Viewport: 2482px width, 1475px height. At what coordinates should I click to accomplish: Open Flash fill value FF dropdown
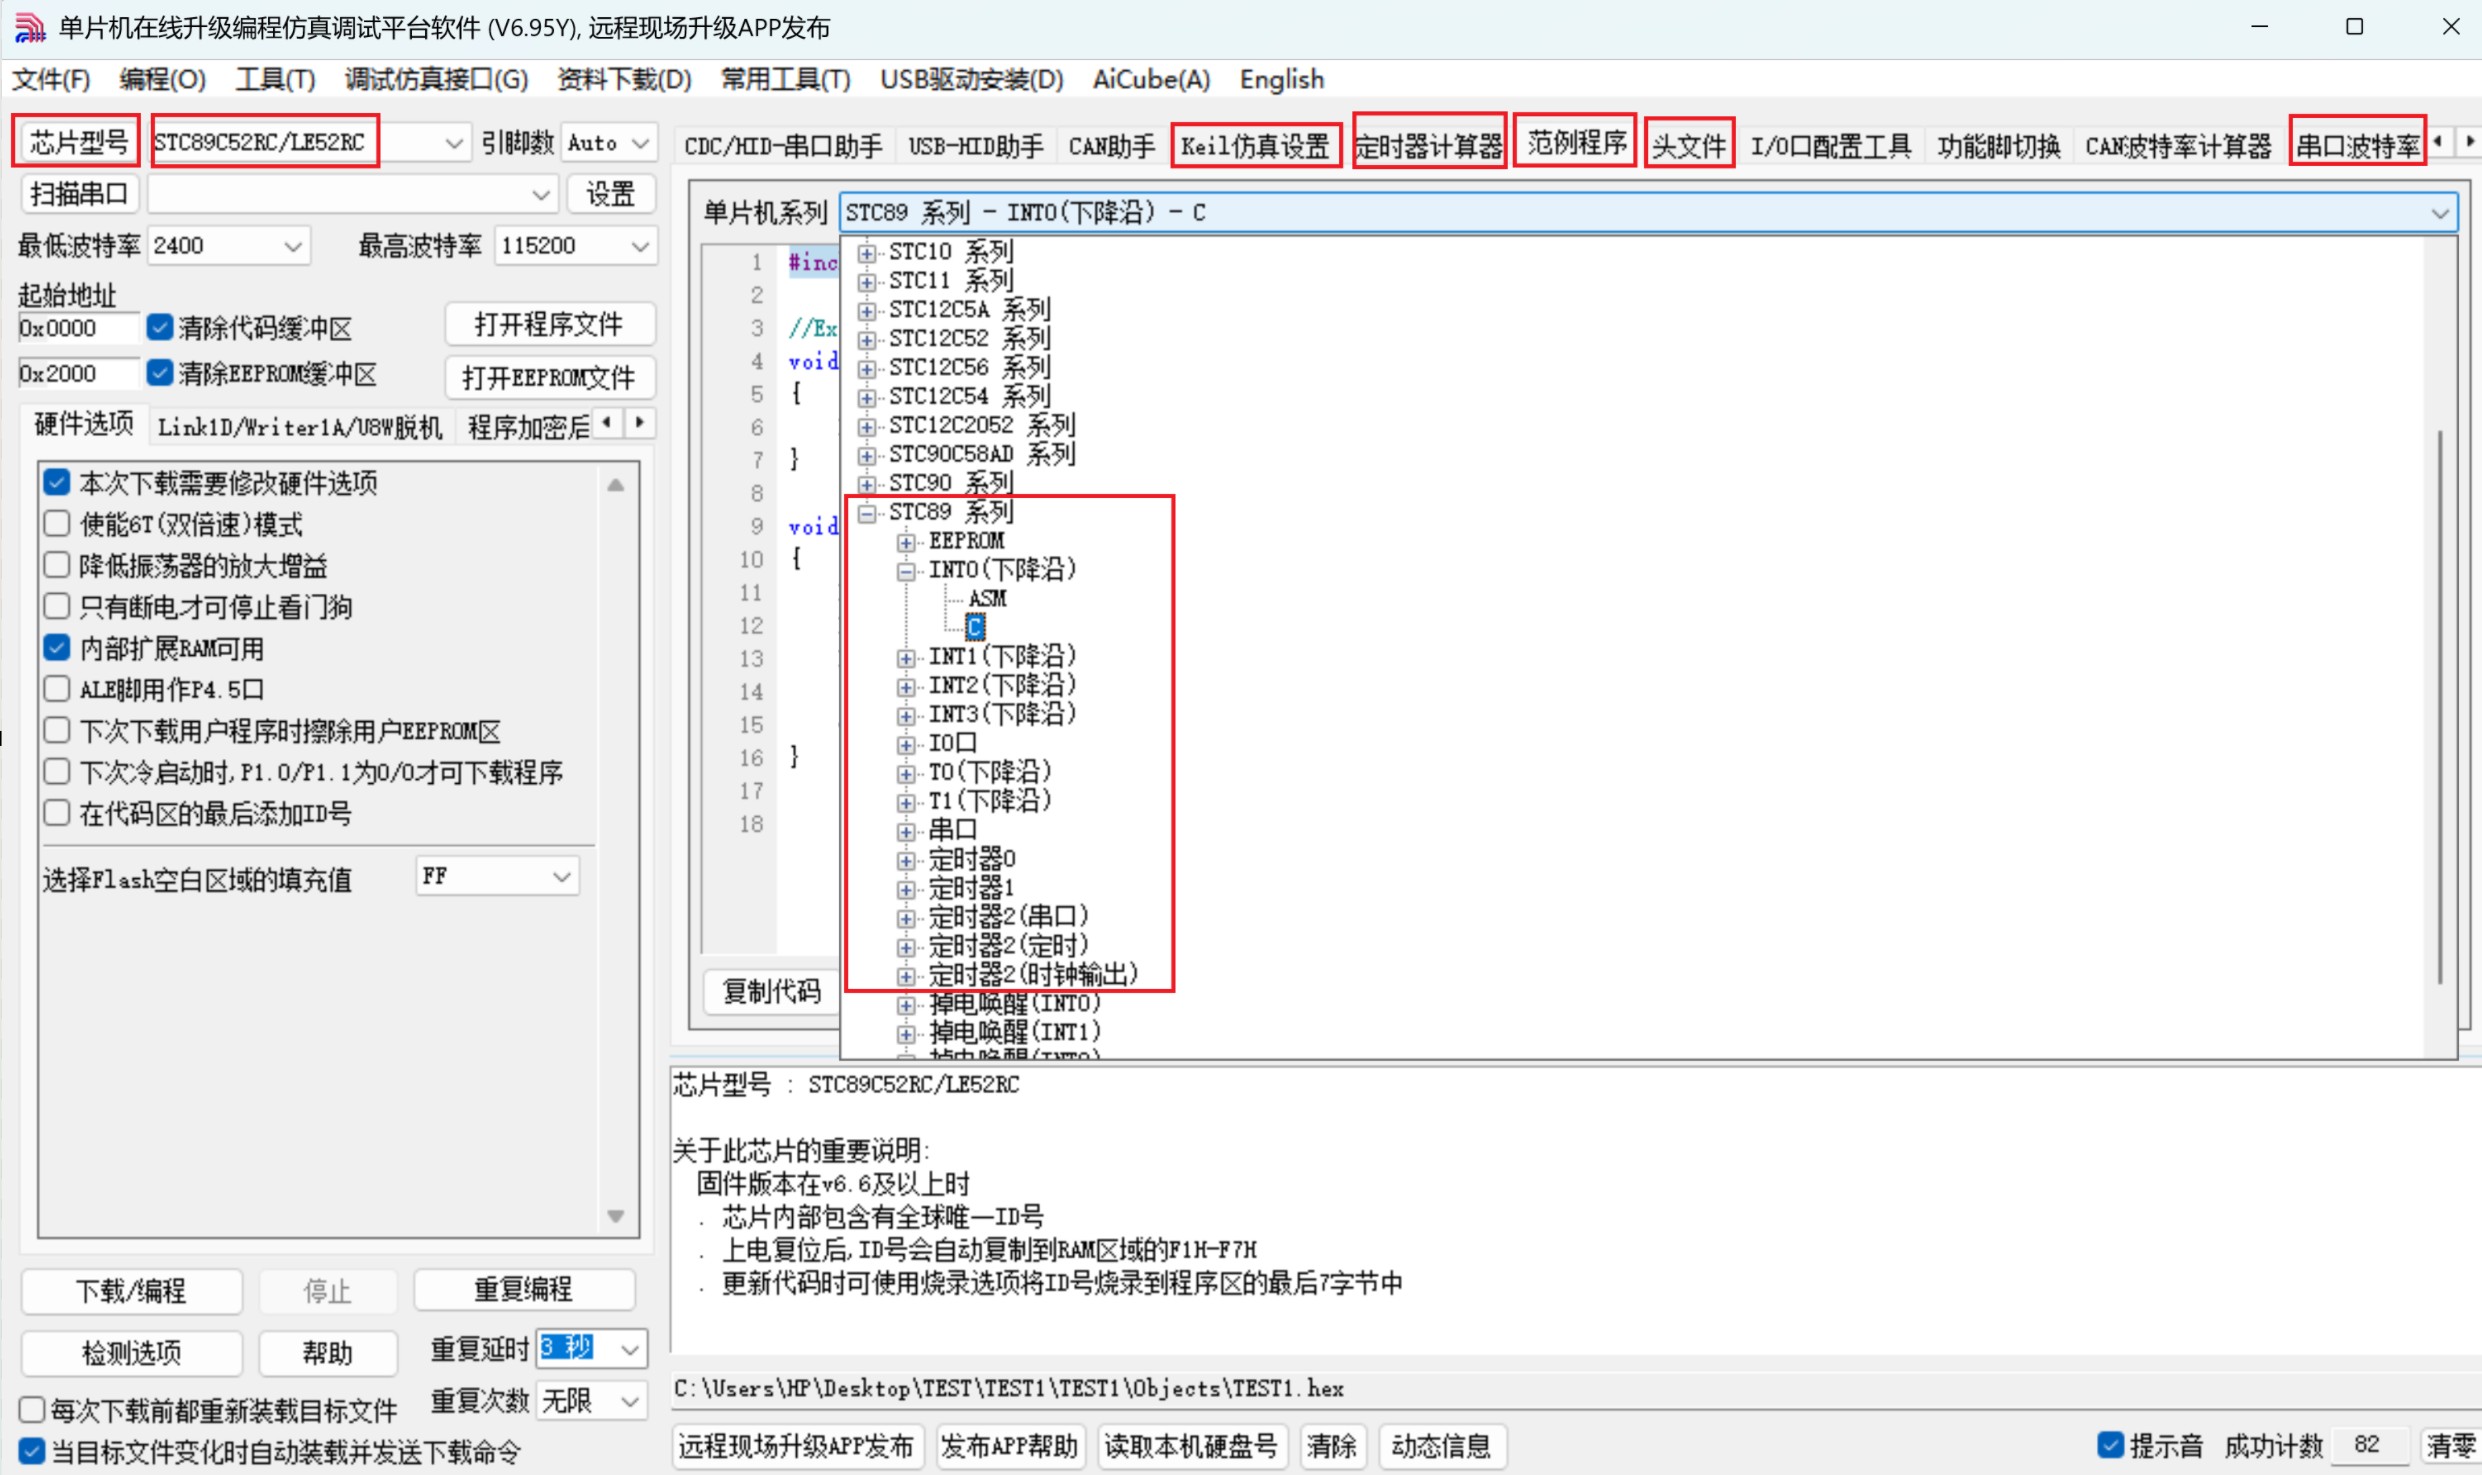[561, 877]
